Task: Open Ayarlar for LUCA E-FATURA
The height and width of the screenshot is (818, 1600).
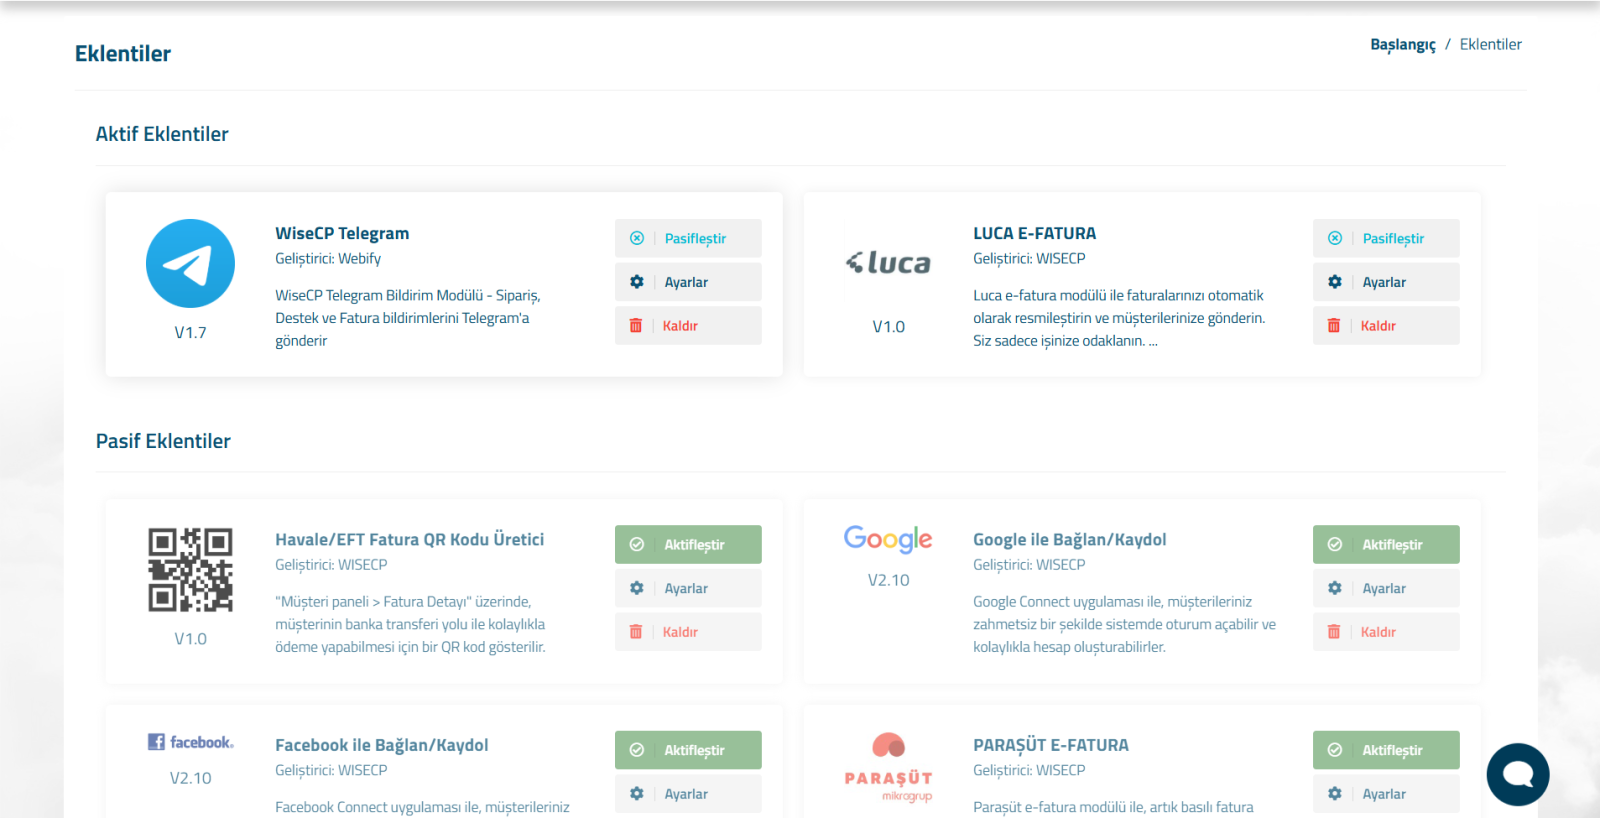Action: coord(1386,282)
